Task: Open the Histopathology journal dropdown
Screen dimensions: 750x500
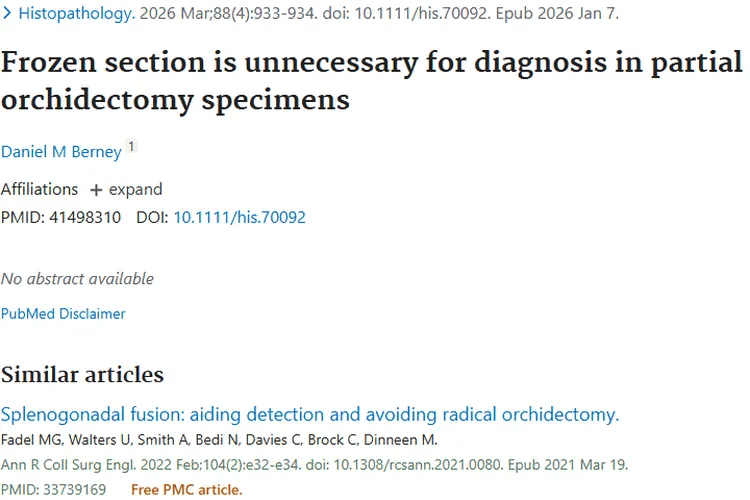Action: [x=77, y=15]
